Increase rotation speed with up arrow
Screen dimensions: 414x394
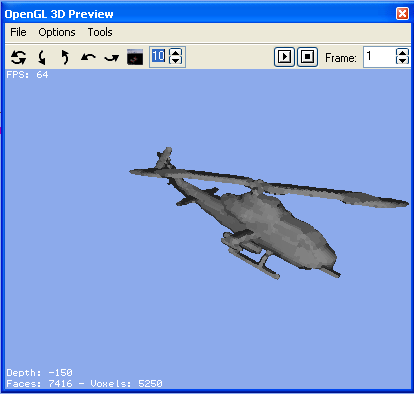click(175, 52)
